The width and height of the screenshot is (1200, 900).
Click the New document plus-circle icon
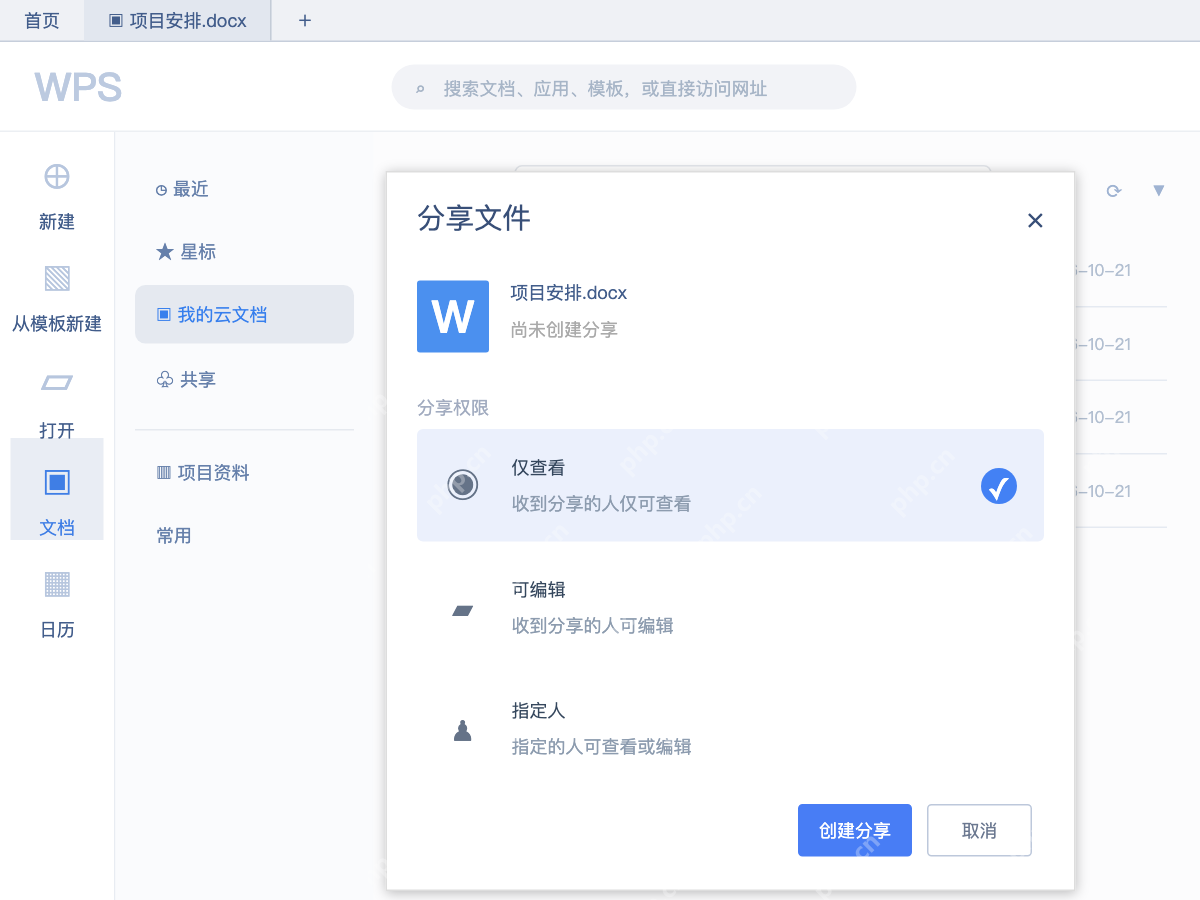coord(57,177)
